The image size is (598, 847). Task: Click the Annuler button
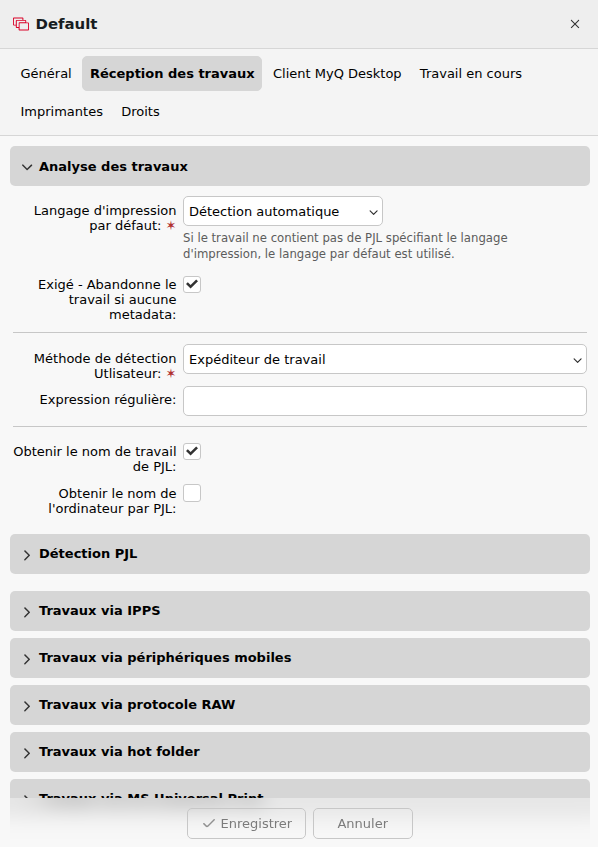[x=363, y=823]
